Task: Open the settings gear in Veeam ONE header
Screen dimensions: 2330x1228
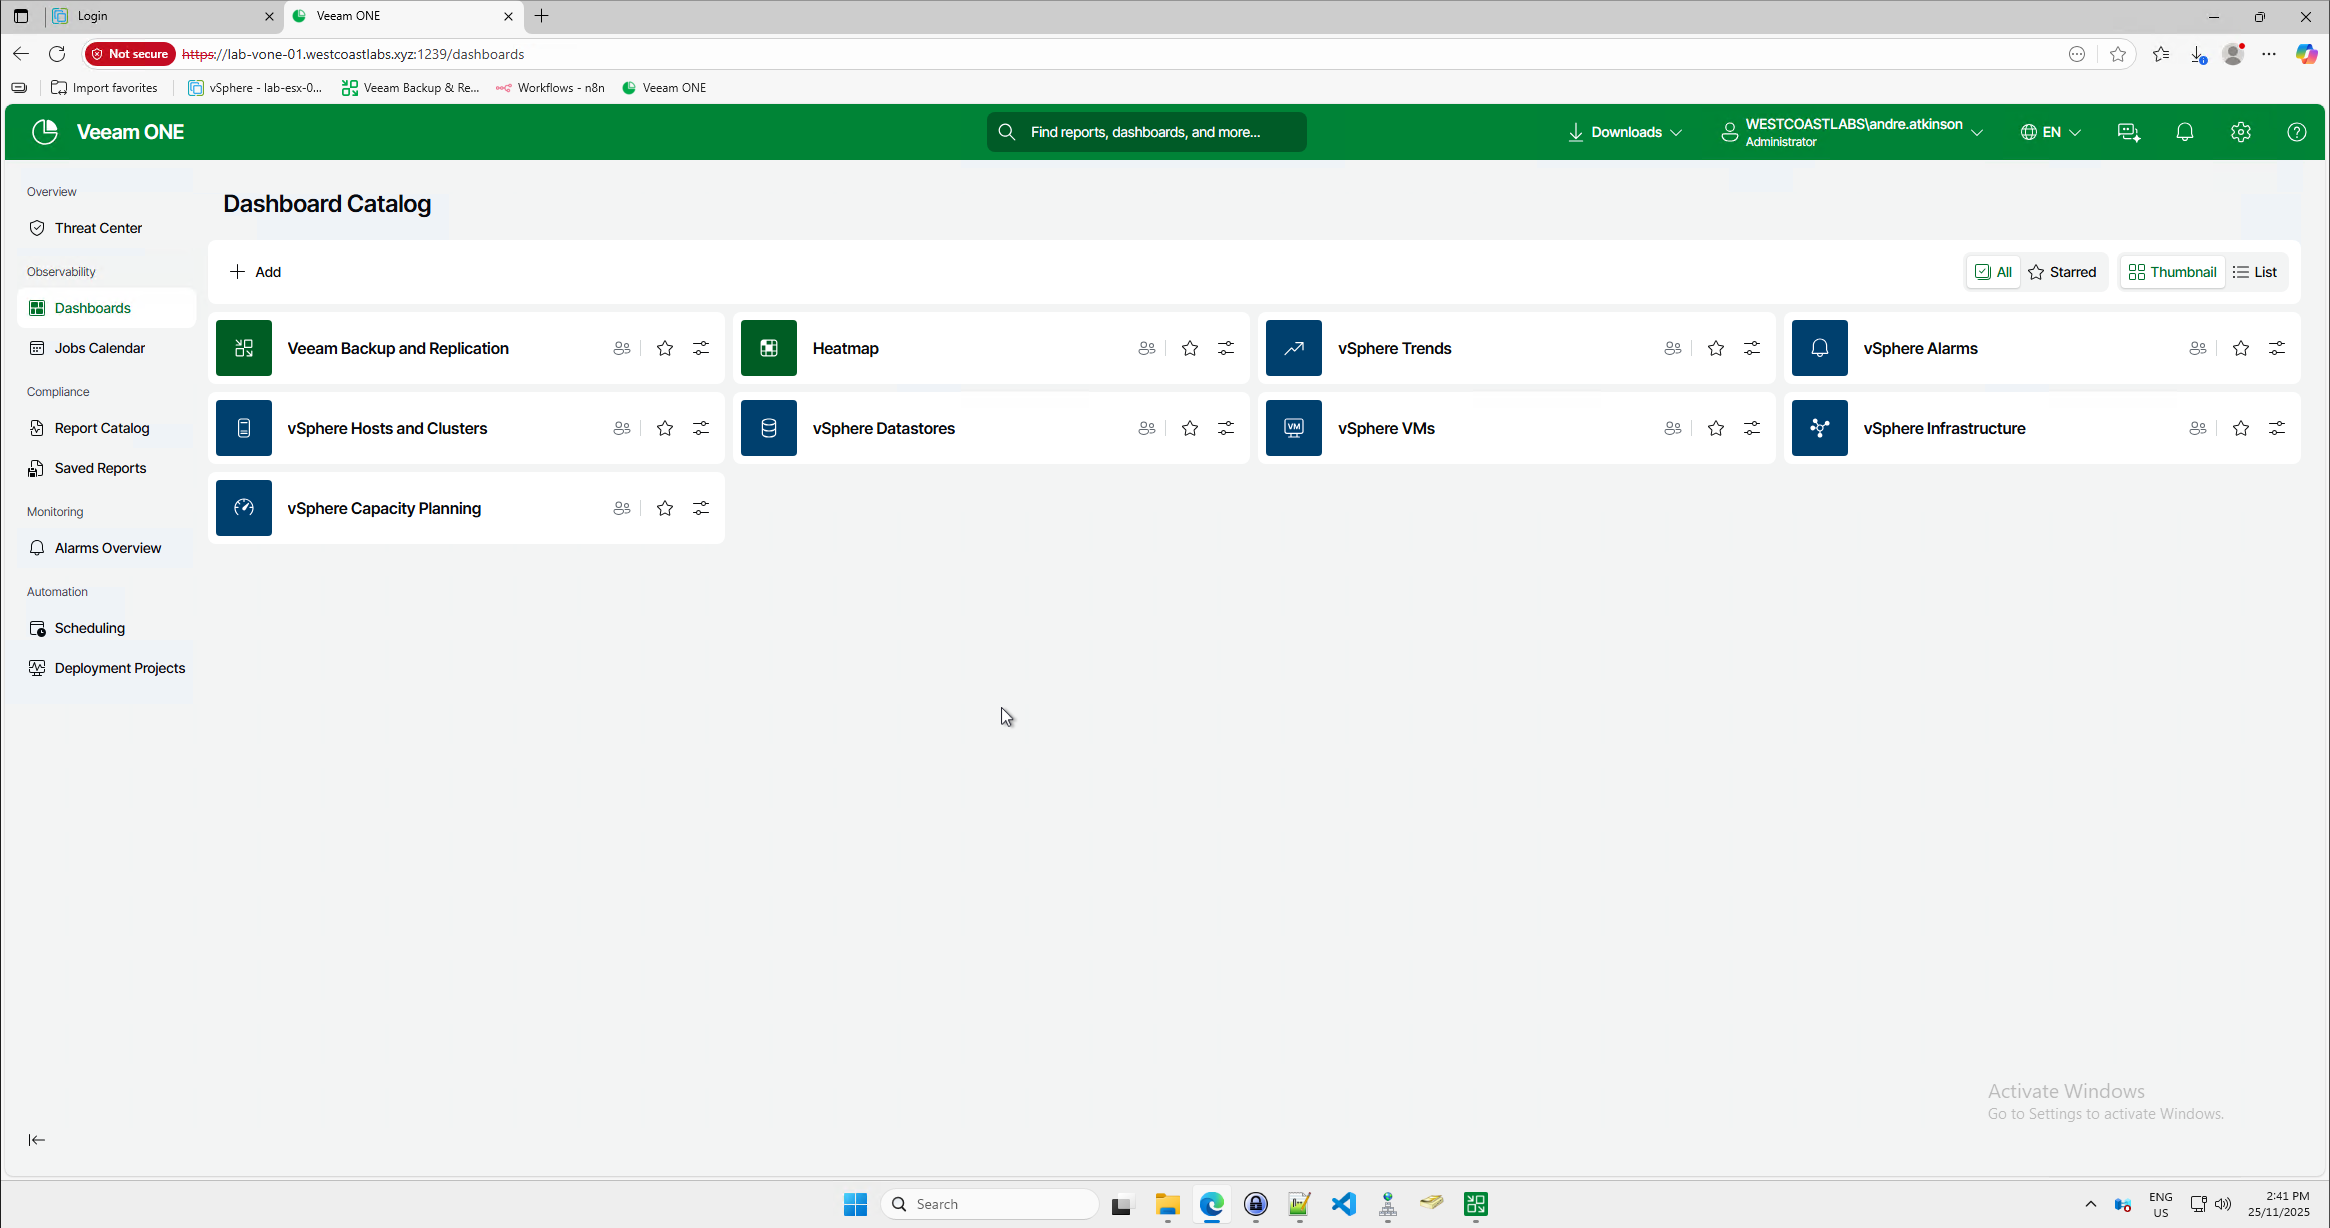Action: [x=2241, y=132]
